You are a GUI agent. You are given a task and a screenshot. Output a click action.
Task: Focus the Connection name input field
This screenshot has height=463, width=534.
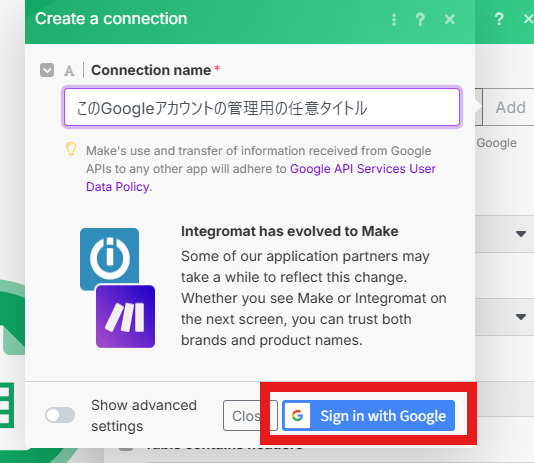tap(262, 107)
